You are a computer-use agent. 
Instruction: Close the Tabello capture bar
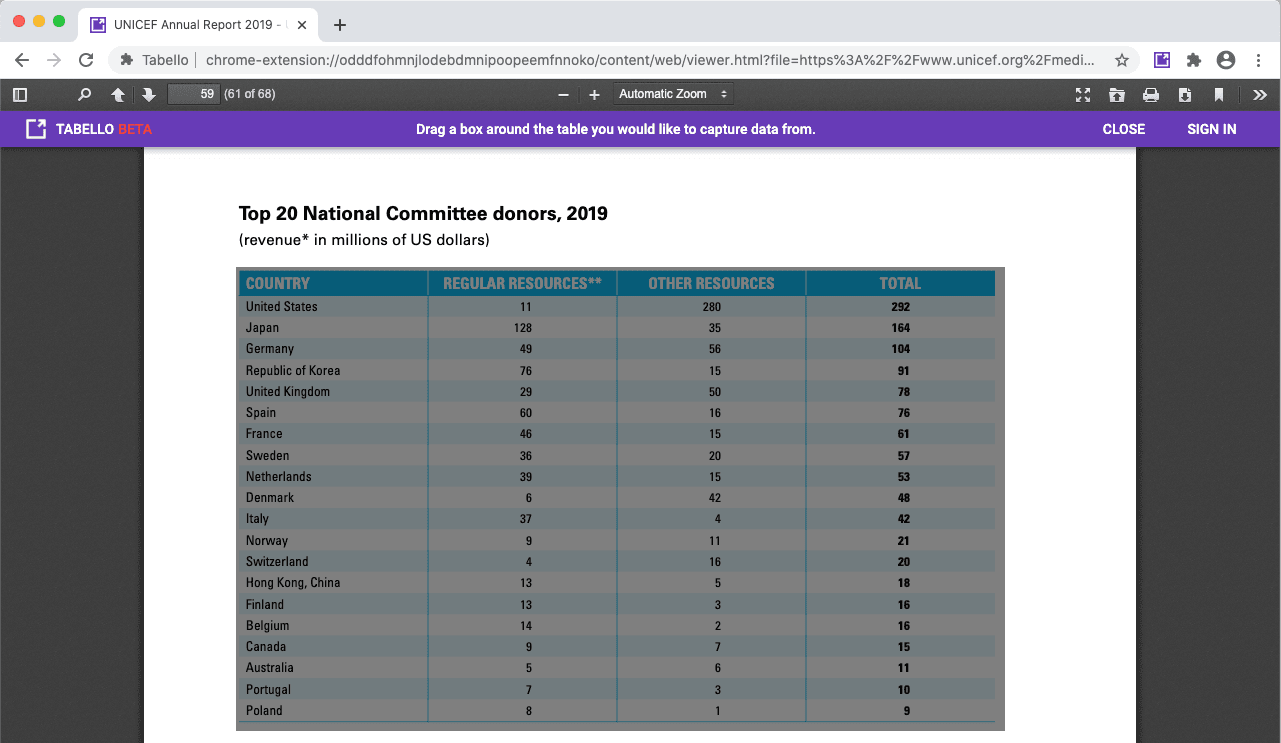pyautogui.click(x=1124, y=129)
